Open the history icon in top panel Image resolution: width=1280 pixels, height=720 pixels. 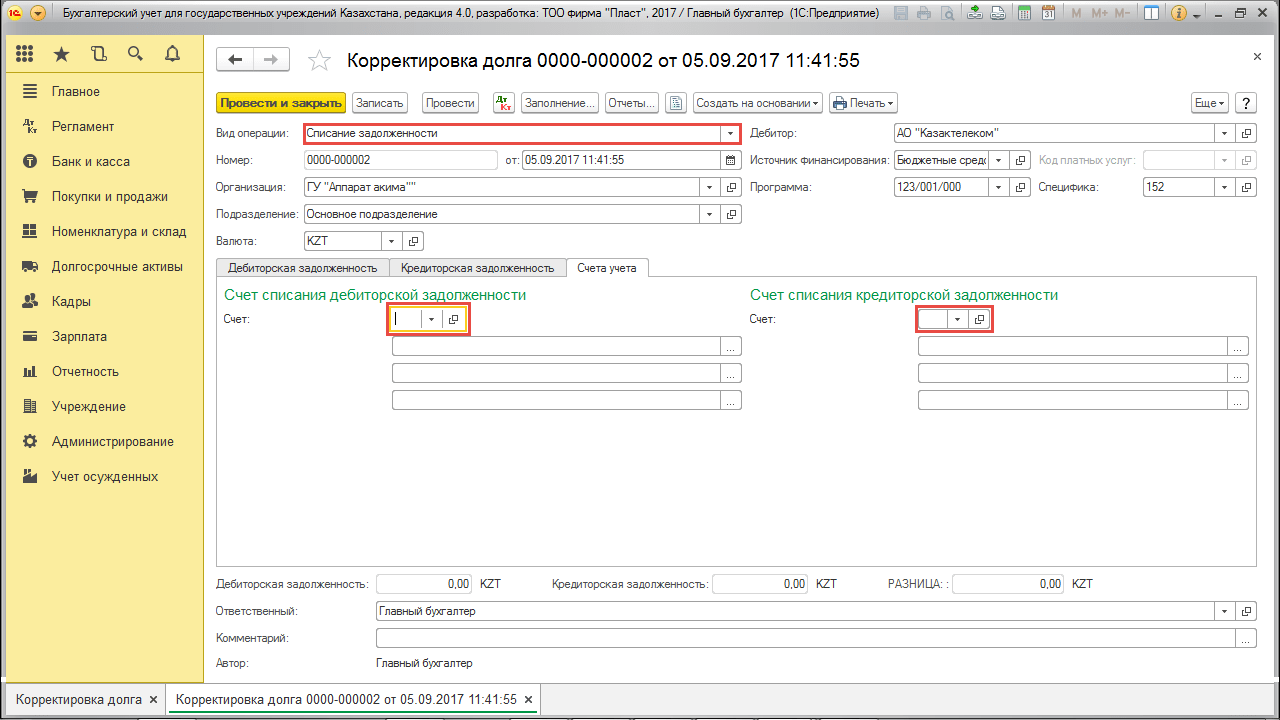tap(98, 54)
